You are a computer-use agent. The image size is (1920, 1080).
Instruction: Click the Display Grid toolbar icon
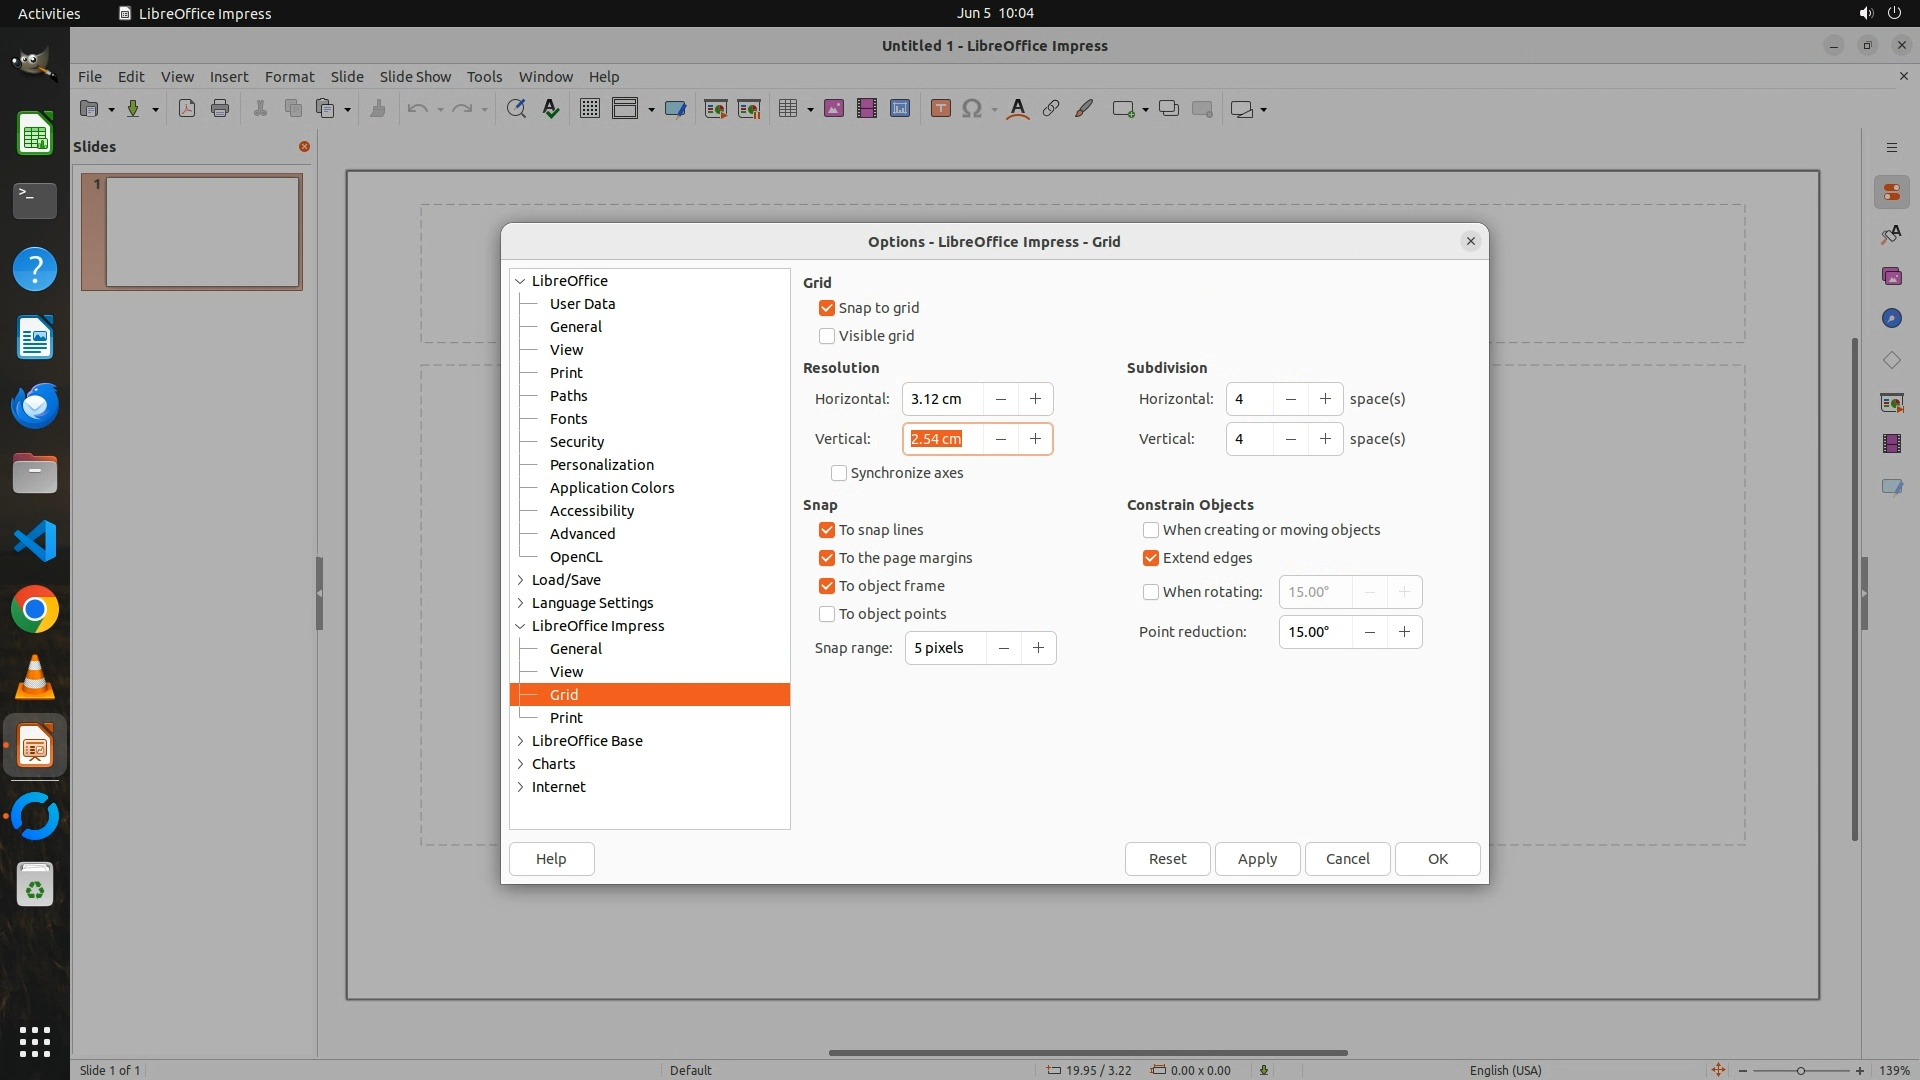590,109
